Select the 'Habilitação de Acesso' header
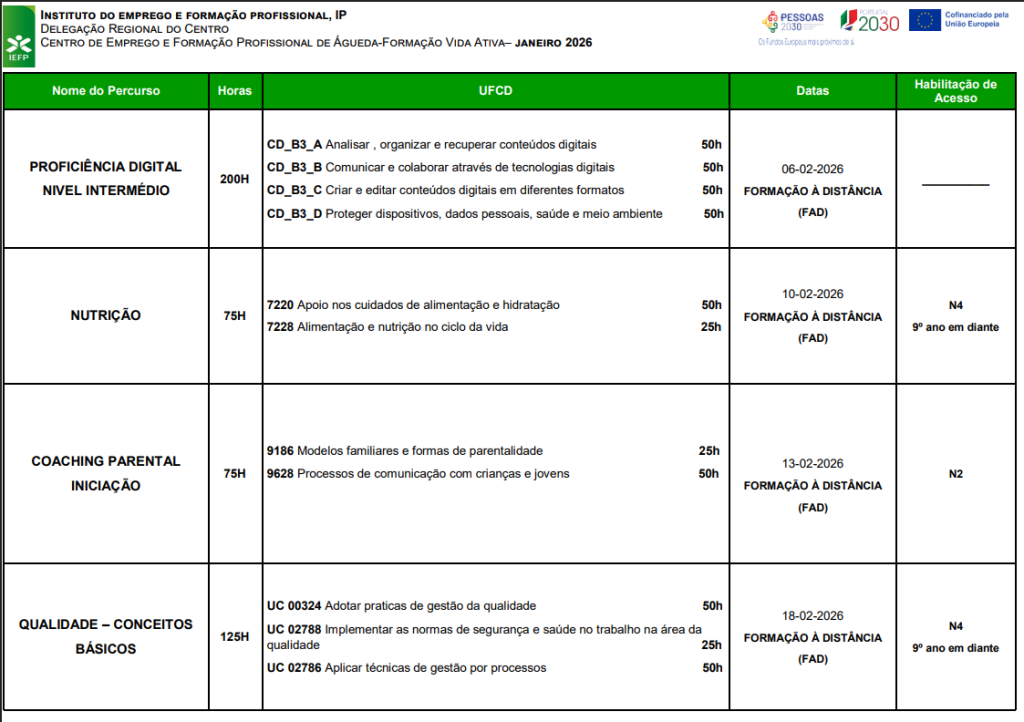 955,91
